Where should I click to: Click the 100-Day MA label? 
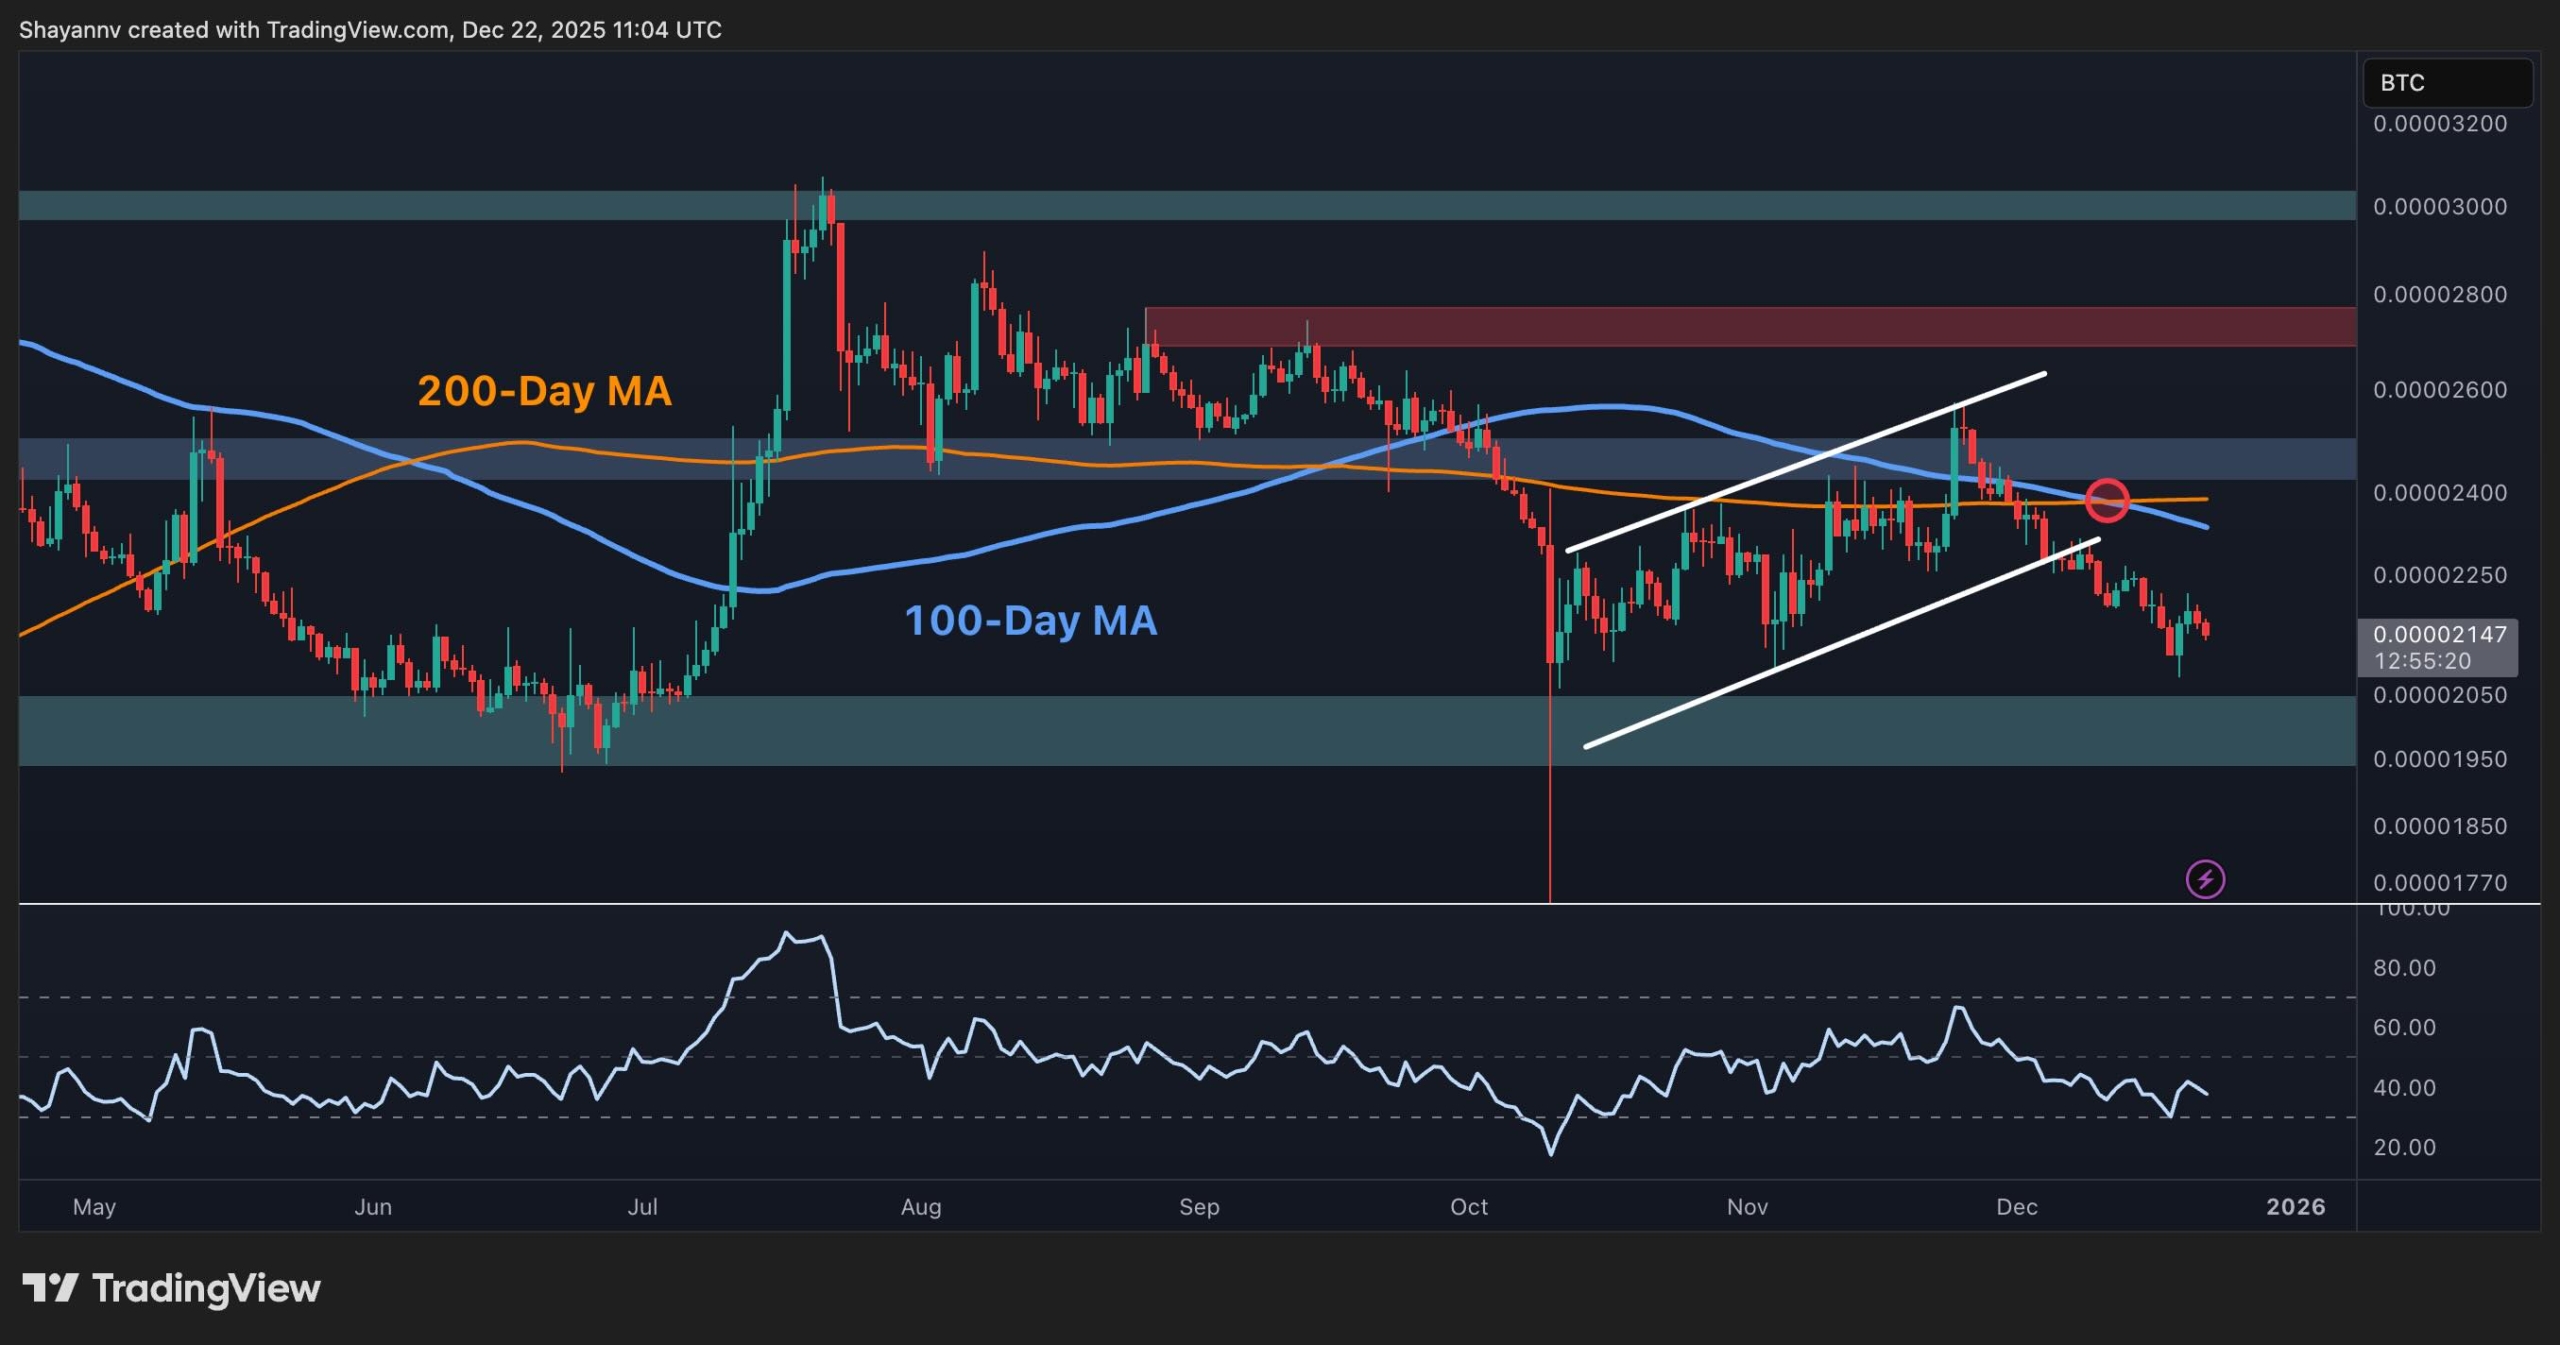pos(1030,621)
